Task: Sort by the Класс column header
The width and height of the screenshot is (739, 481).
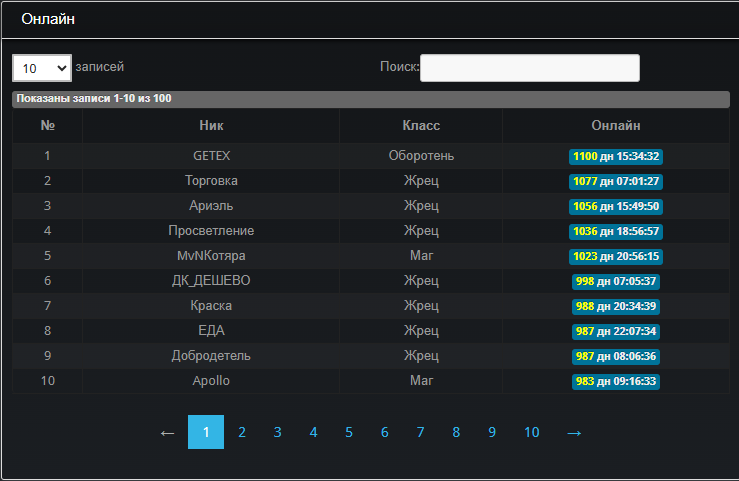Action: point(421,125)
